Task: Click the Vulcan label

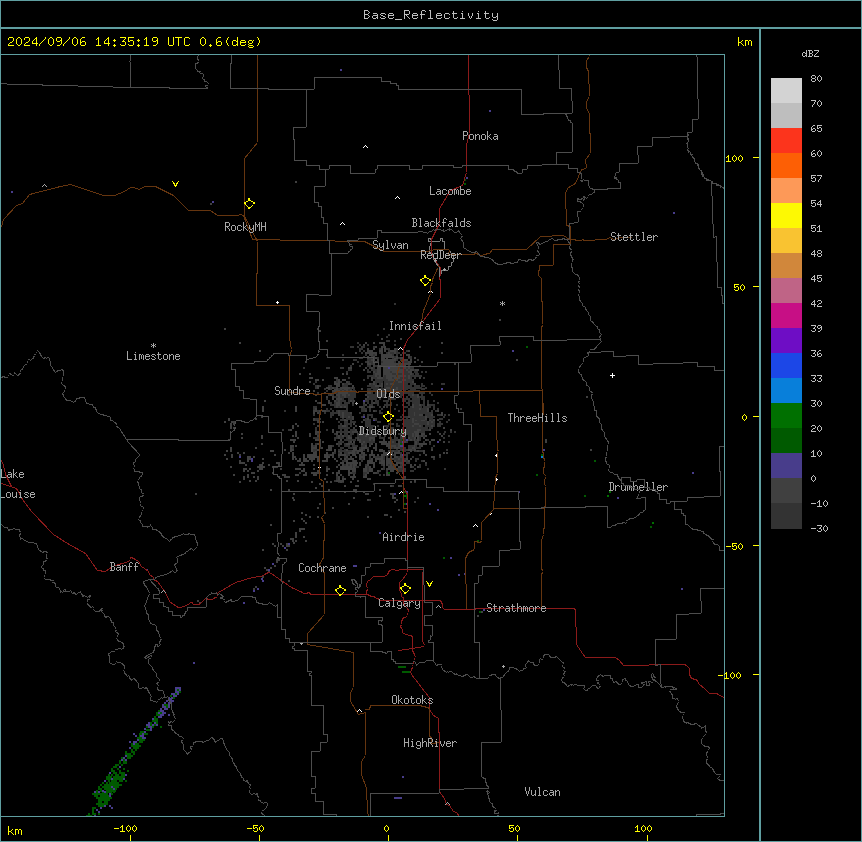Action: pyautogui.click(x=542, y=792)
